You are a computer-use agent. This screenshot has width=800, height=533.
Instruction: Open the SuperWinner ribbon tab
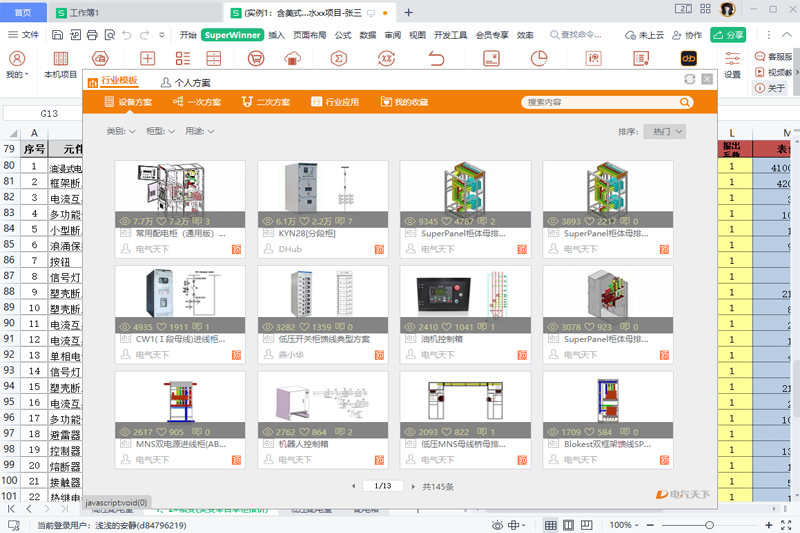[232, 35]
